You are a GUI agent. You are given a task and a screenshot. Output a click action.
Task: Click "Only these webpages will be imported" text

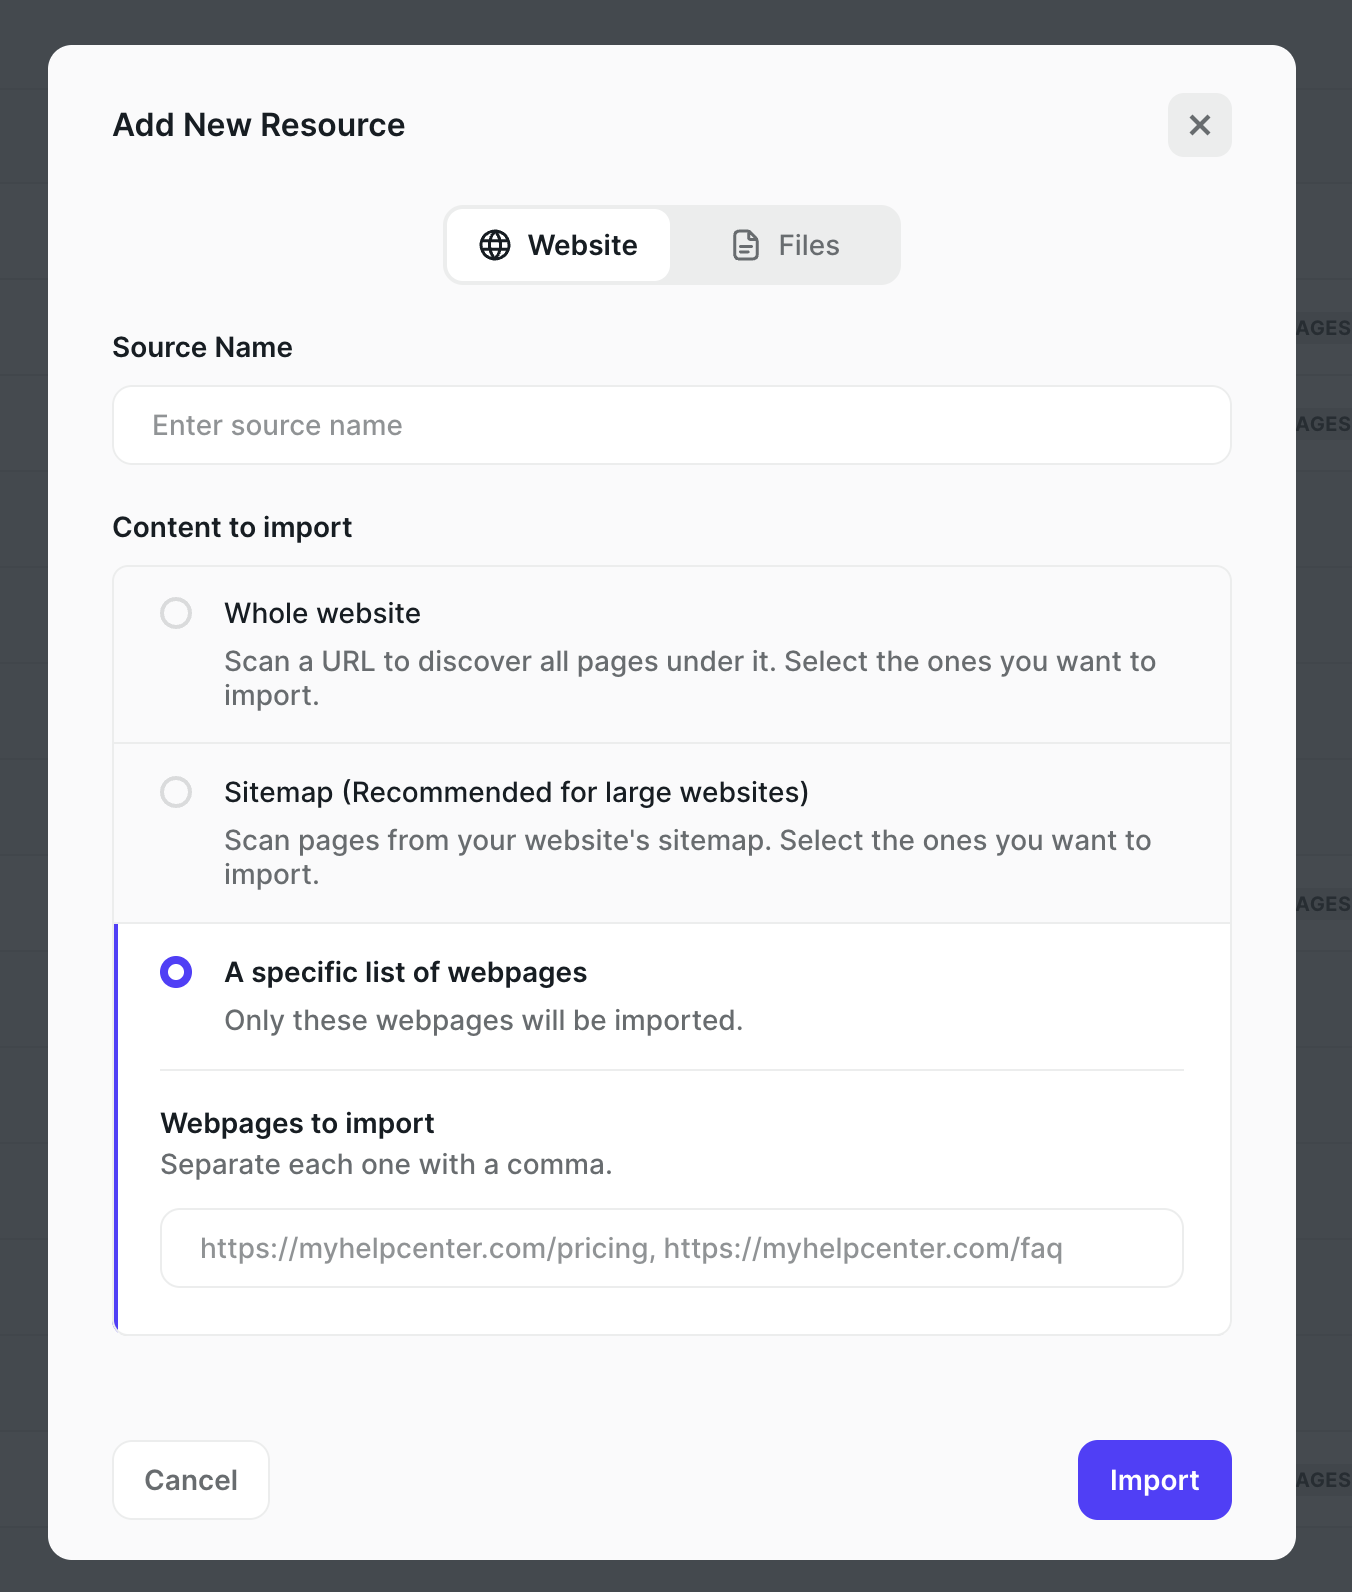click(483, 1020)
